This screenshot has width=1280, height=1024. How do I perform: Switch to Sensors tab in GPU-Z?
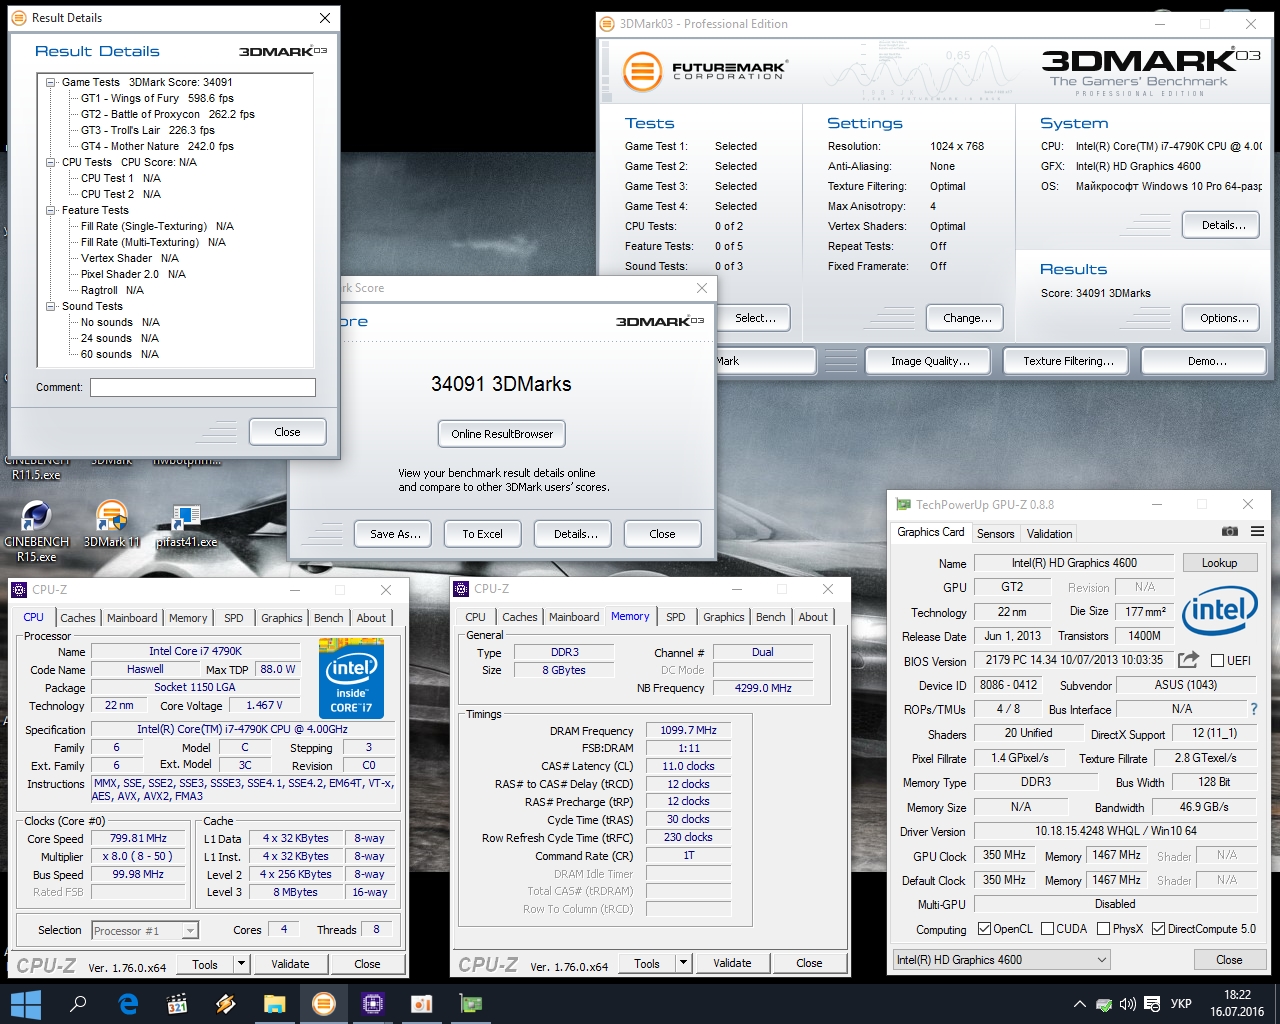[995, 534]
